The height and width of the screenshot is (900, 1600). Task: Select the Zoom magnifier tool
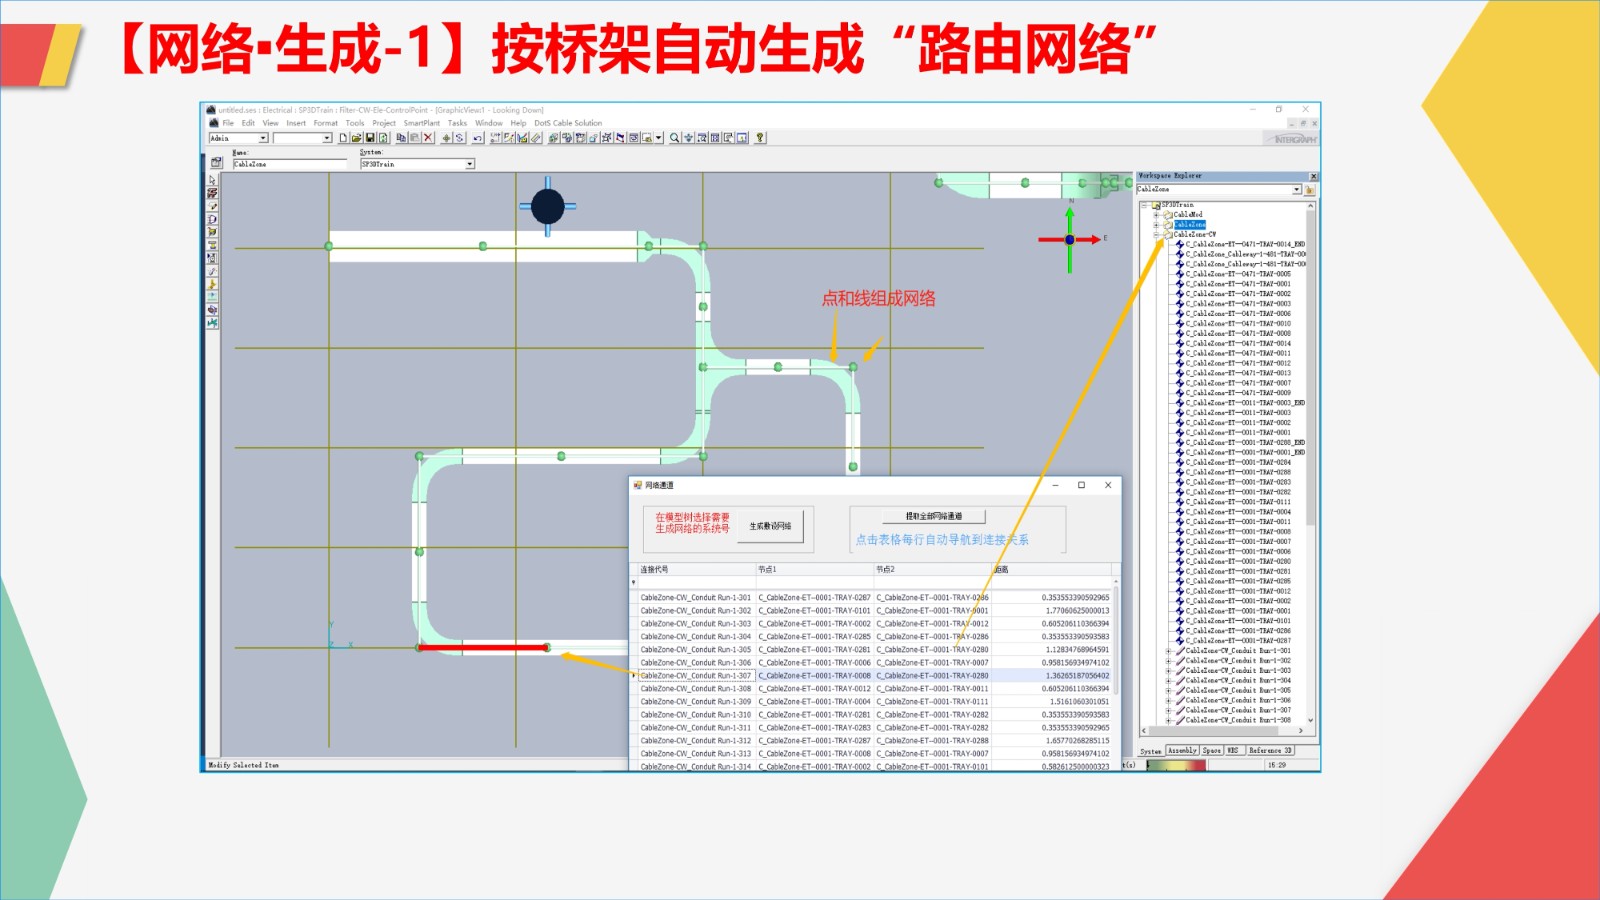pyautogui.click(x=675, y=138)
